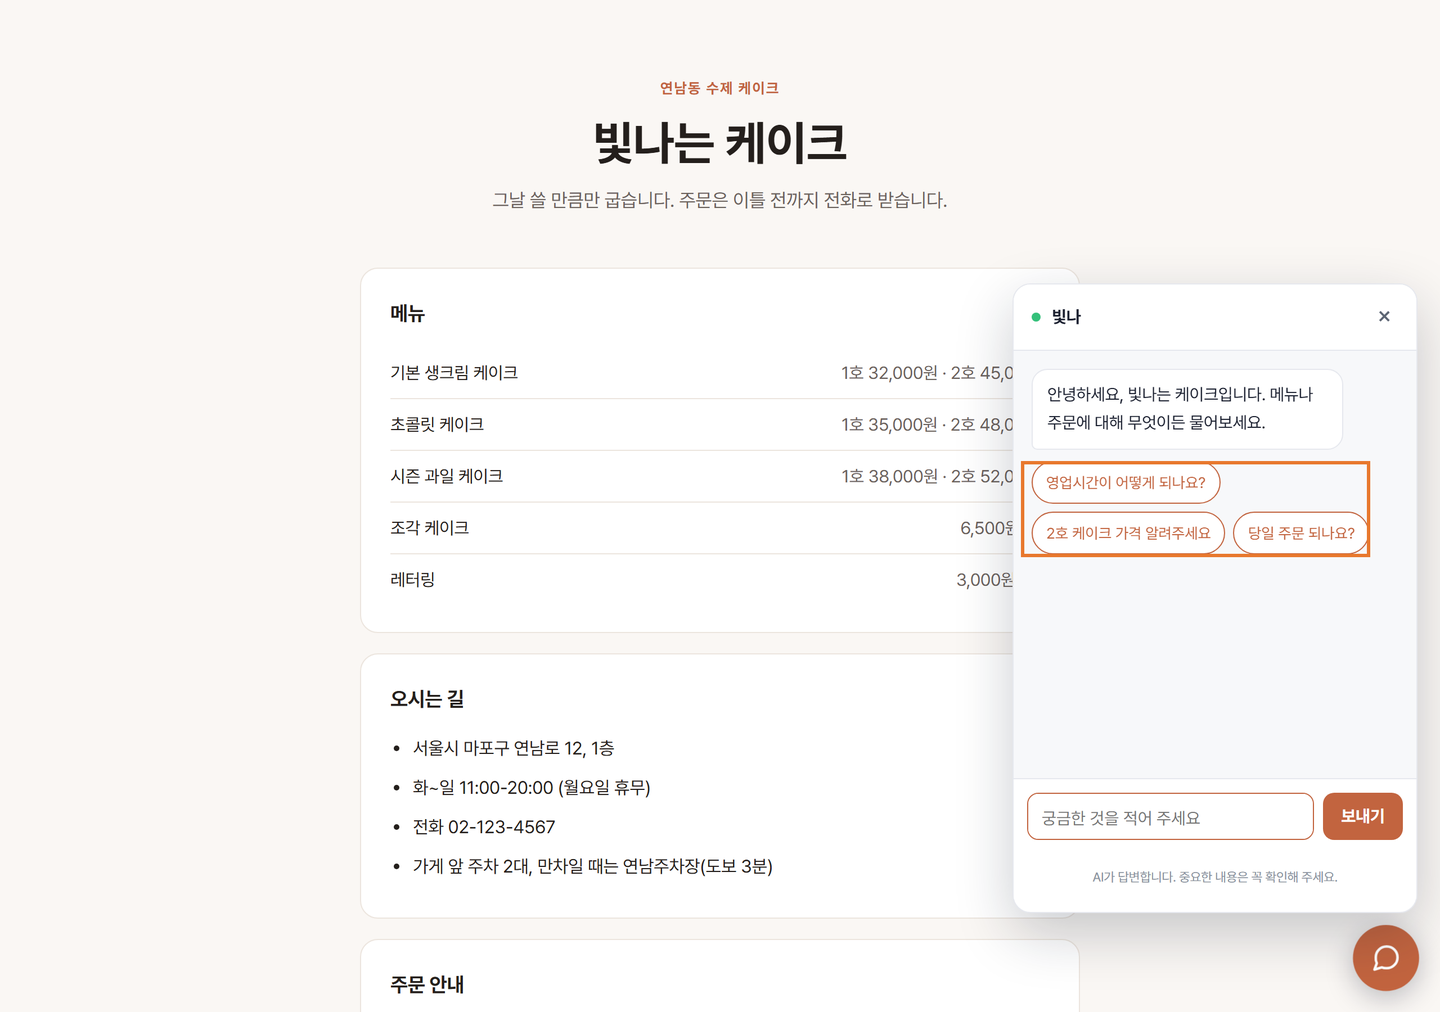
Task: Click the 보내기 send button
Action: 1362,817
